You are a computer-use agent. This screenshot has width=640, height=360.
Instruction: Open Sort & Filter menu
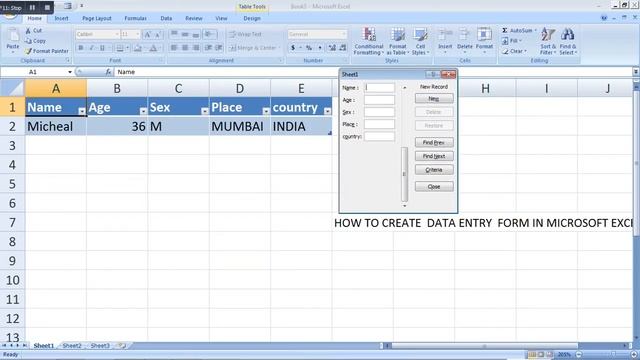click(548, 41)
